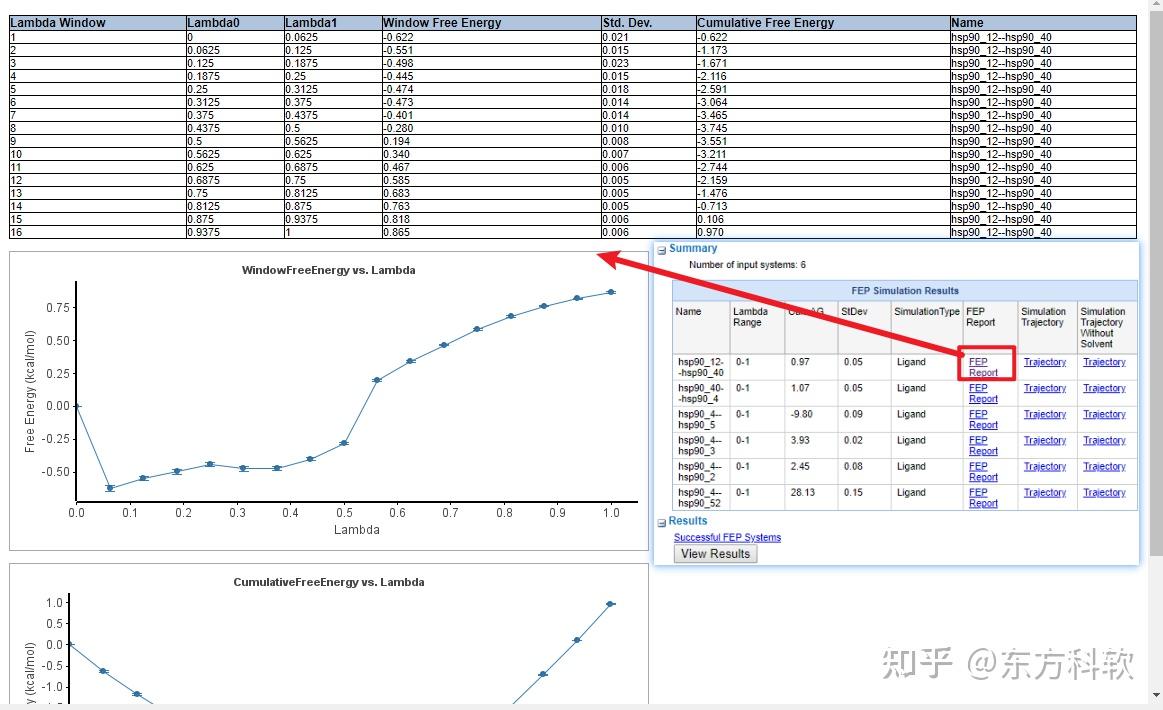Open Simulation Trajectory for hsp90_4--hsp90_3
The width and height of the screenshot is (1163, 710).
(x=1044, y=440)
